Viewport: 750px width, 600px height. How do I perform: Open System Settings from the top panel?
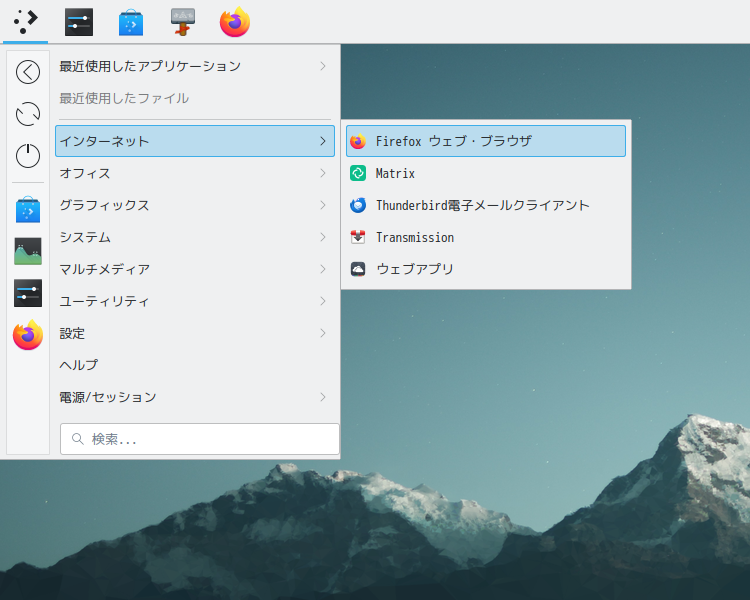pos(79,22)
